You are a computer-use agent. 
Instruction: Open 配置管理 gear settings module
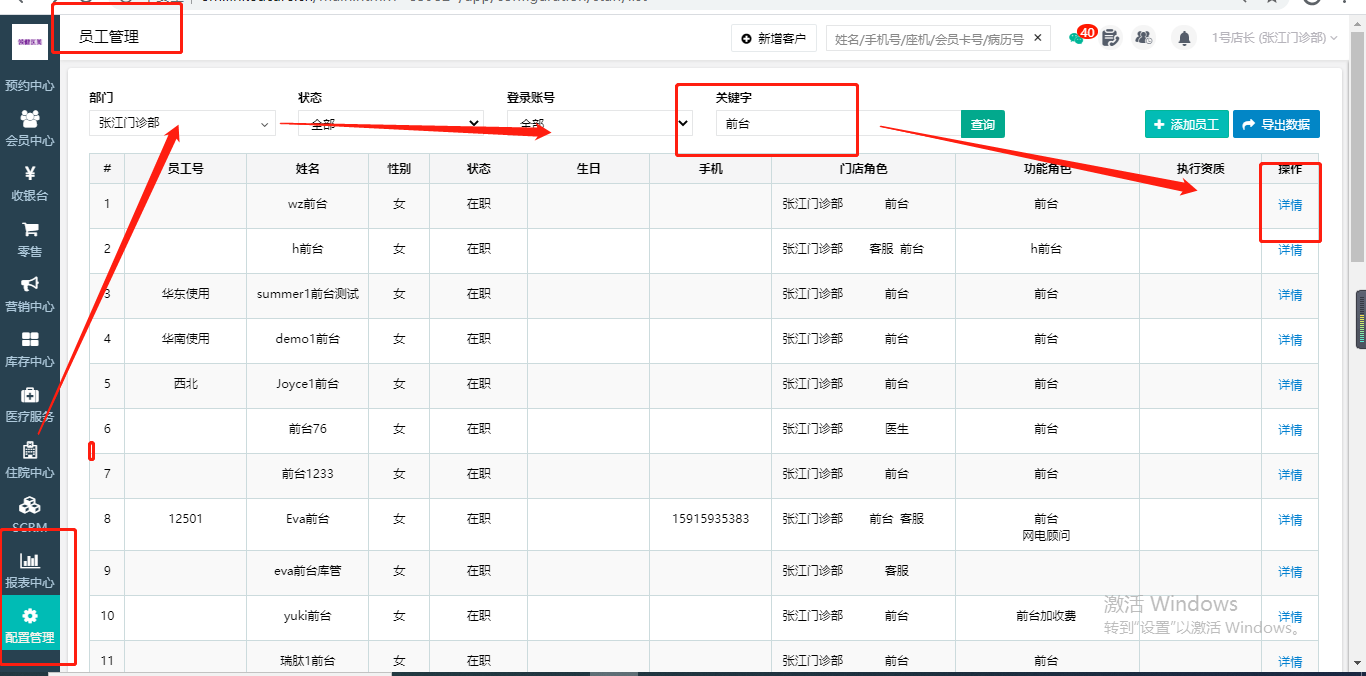click(30, 626)
